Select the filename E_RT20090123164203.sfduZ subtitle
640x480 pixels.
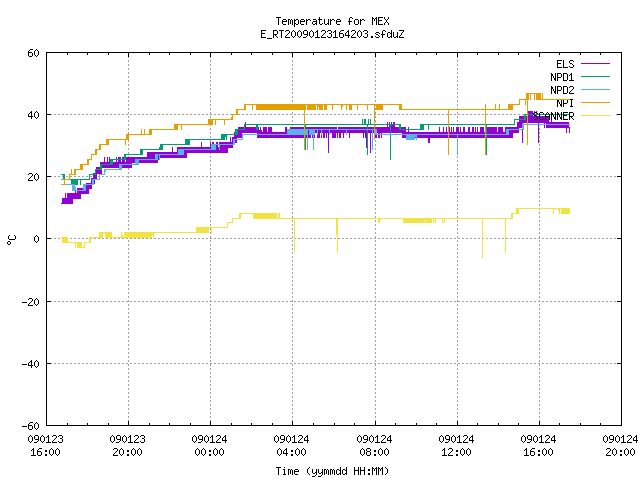(x=332, y=34)
